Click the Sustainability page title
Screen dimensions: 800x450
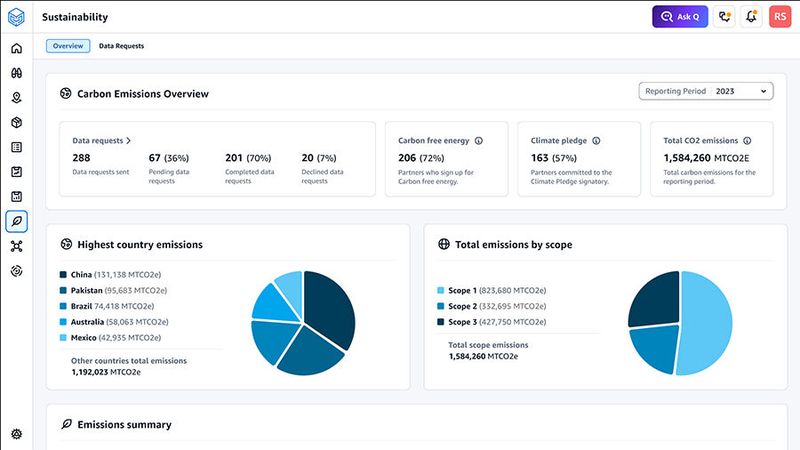pyautogui.click(x=75, y=17)
